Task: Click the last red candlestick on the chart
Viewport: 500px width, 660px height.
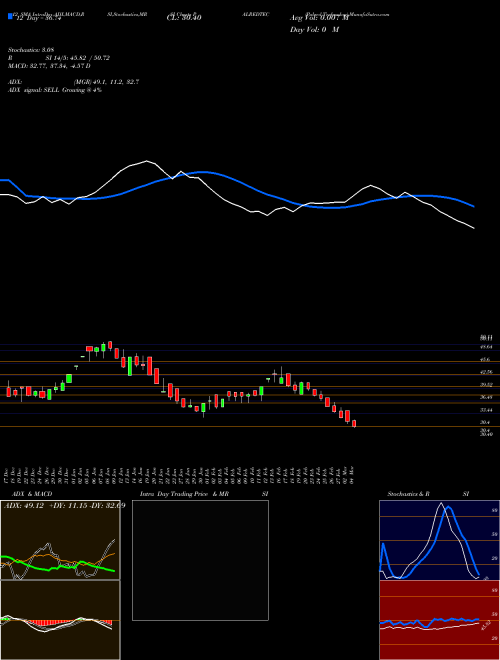Action: click(x=354, y=423)
